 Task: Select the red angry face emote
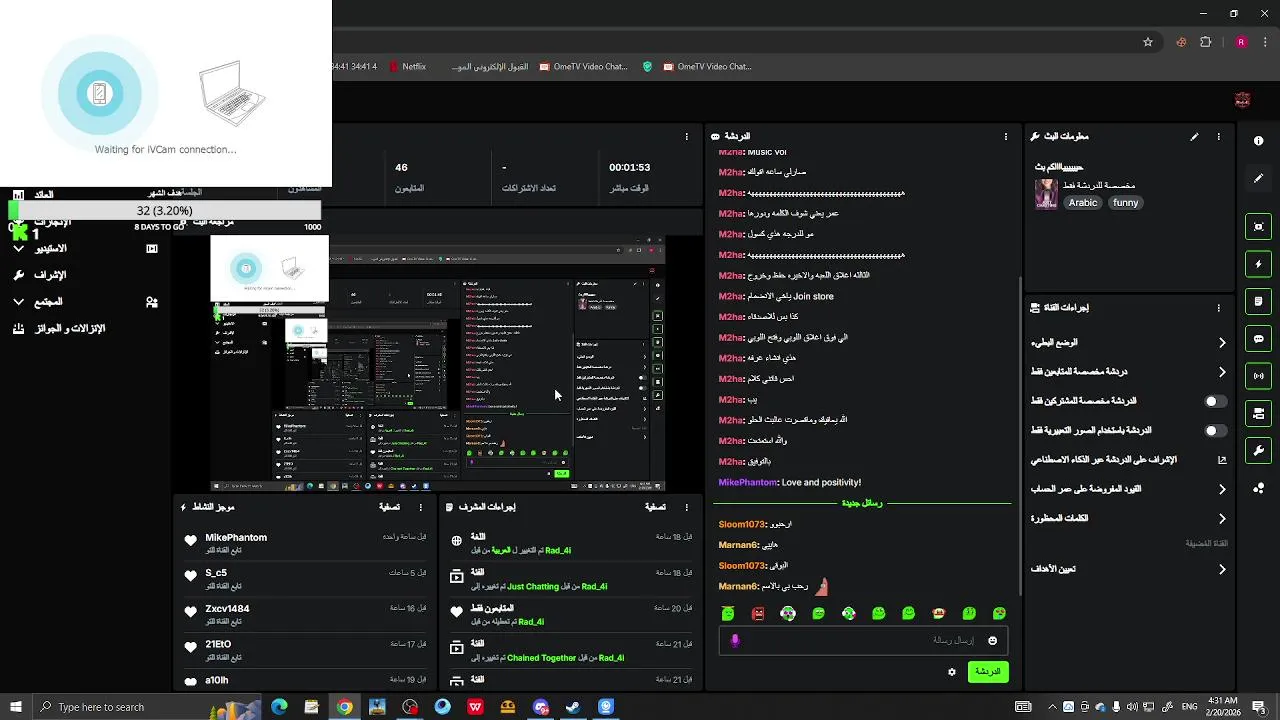point(758,613)
